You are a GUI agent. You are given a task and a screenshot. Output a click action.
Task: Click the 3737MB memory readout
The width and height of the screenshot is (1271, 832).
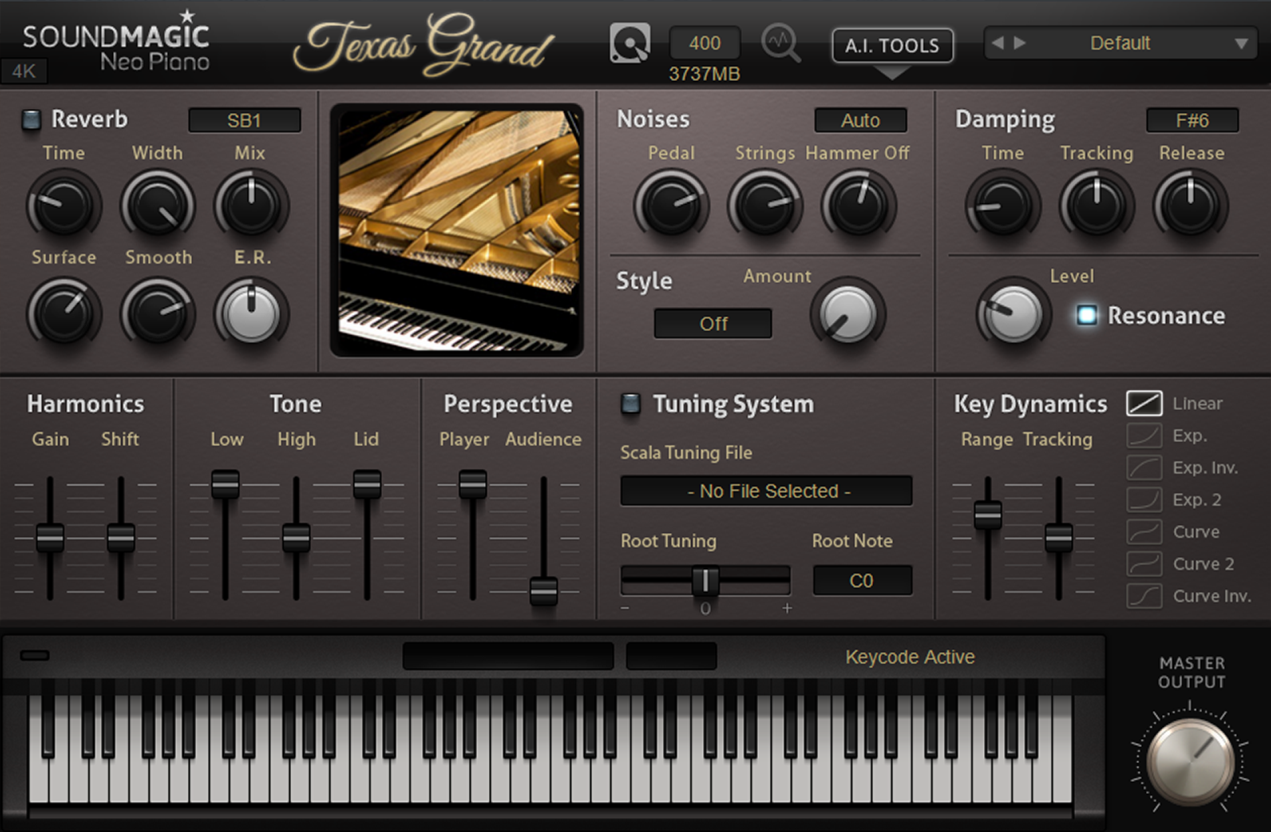point(705,74)
